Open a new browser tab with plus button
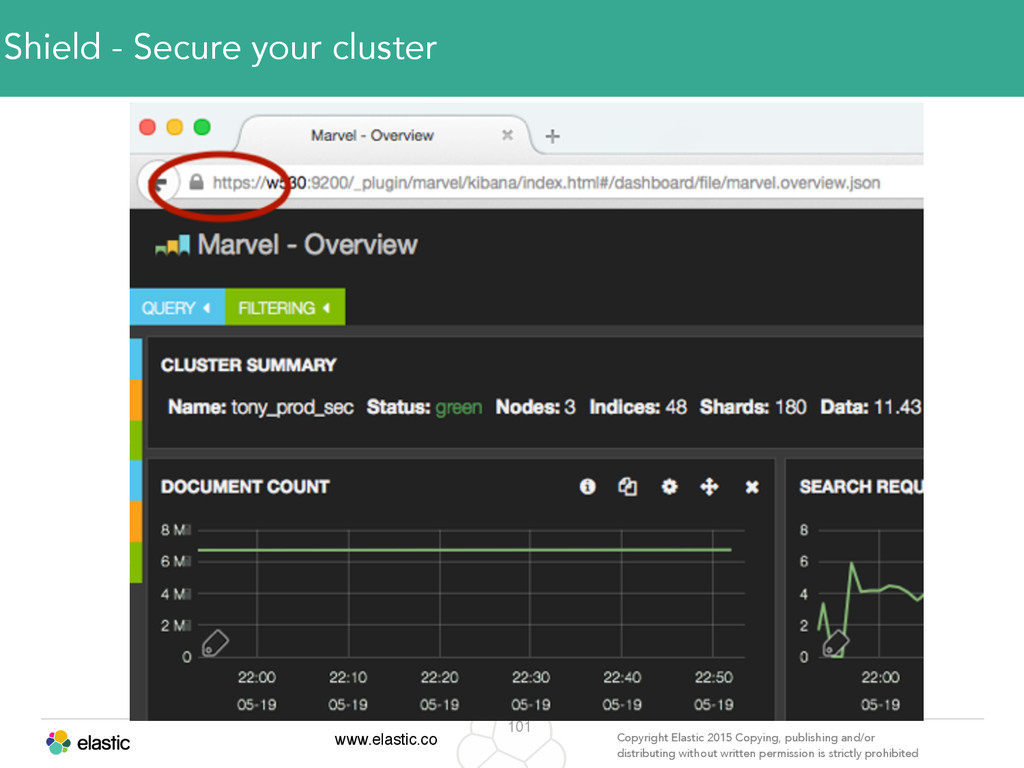The width and height of the screenshot is (1024, 768). point(552,136)
